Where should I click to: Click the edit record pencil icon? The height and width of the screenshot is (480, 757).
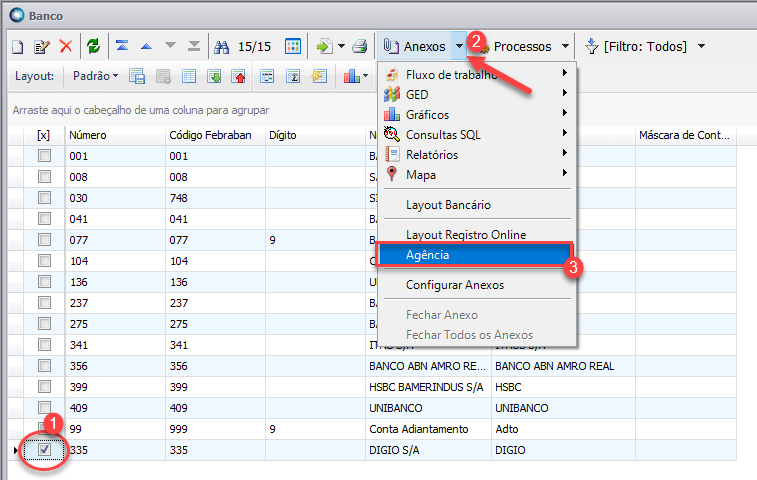(42, 47)
